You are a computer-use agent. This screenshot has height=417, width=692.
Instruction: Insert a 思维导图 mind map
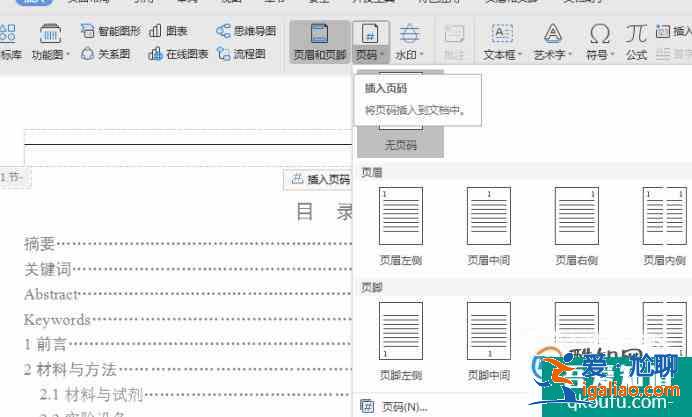point(246,31)
